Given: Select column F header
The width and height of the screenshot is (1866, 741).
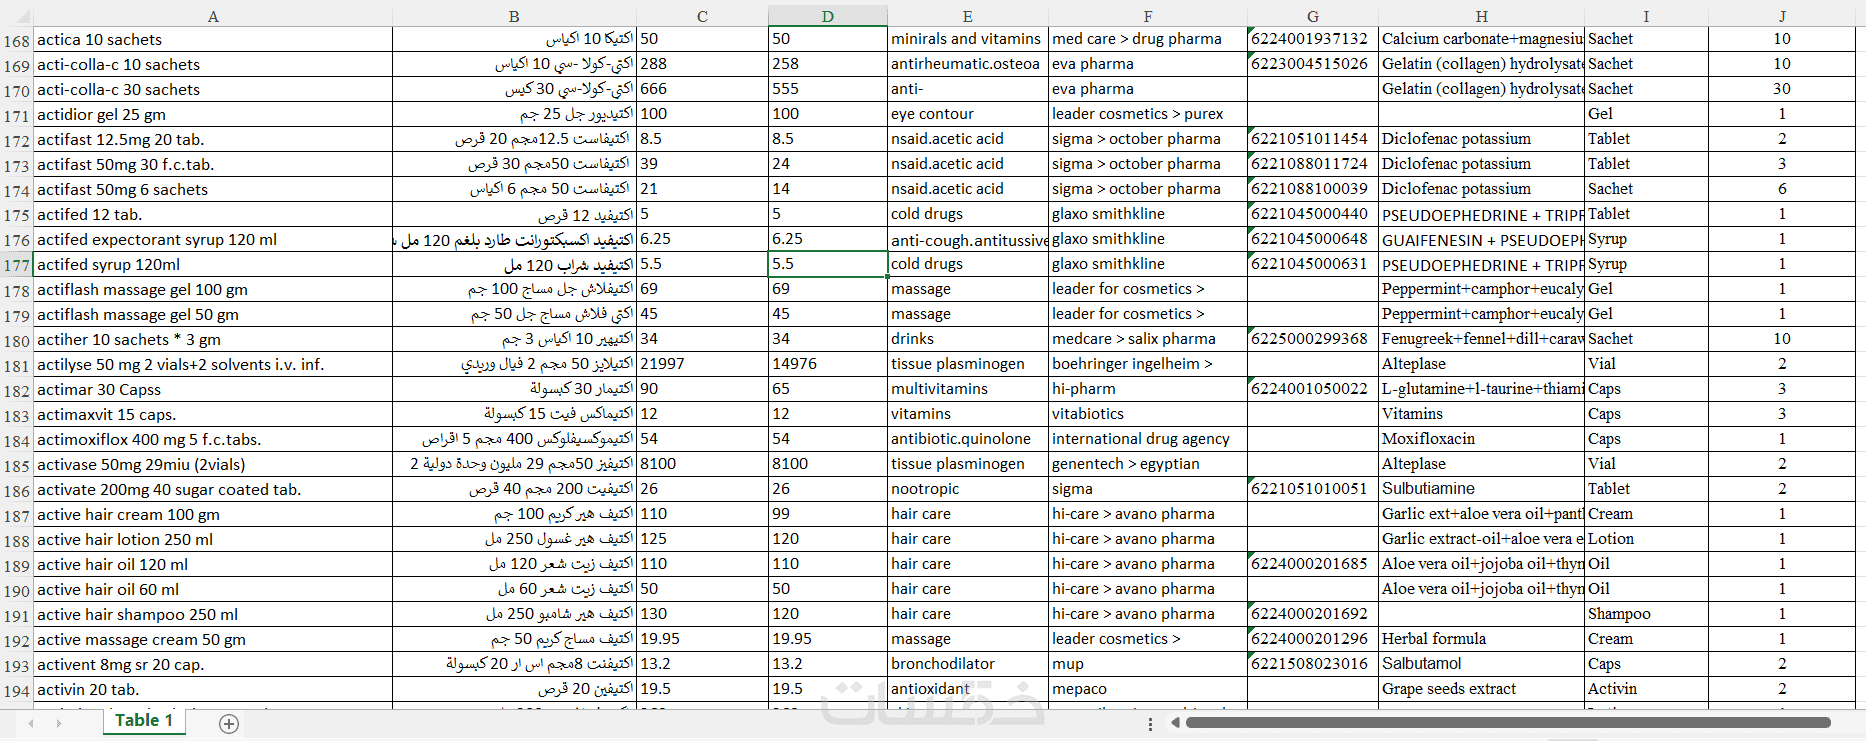Looking at the screenshot, I should 1148,16.
